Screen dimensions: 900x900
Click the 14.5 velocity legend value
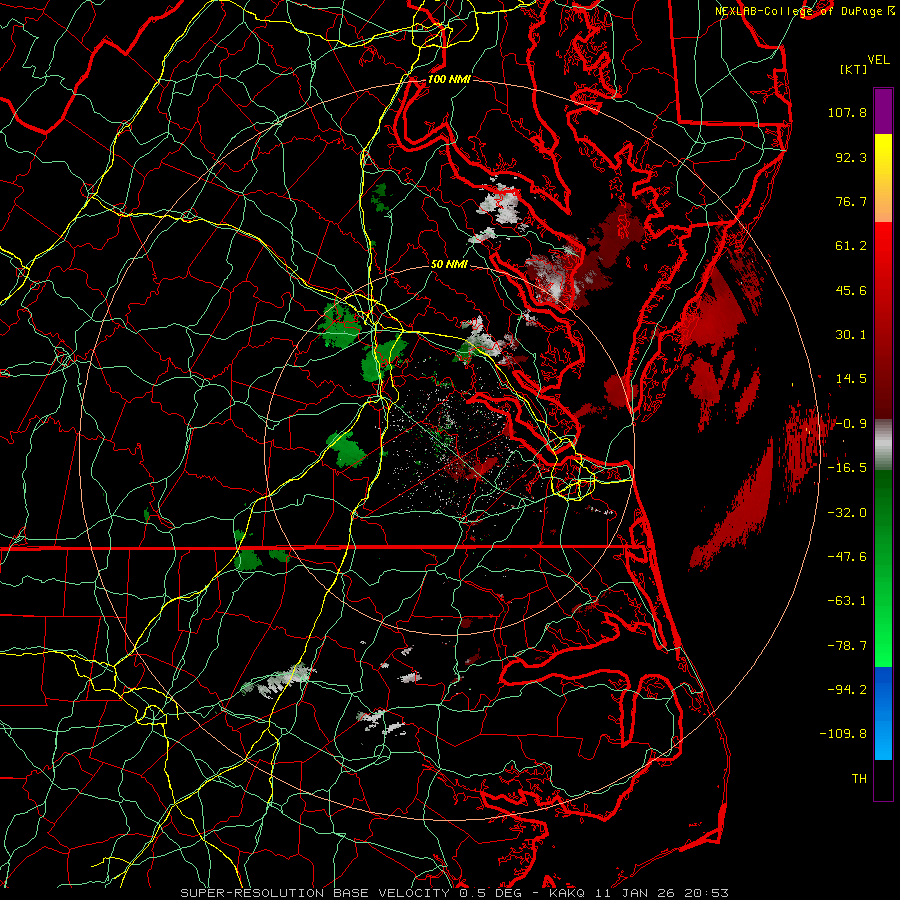click(x=851, y=379)
